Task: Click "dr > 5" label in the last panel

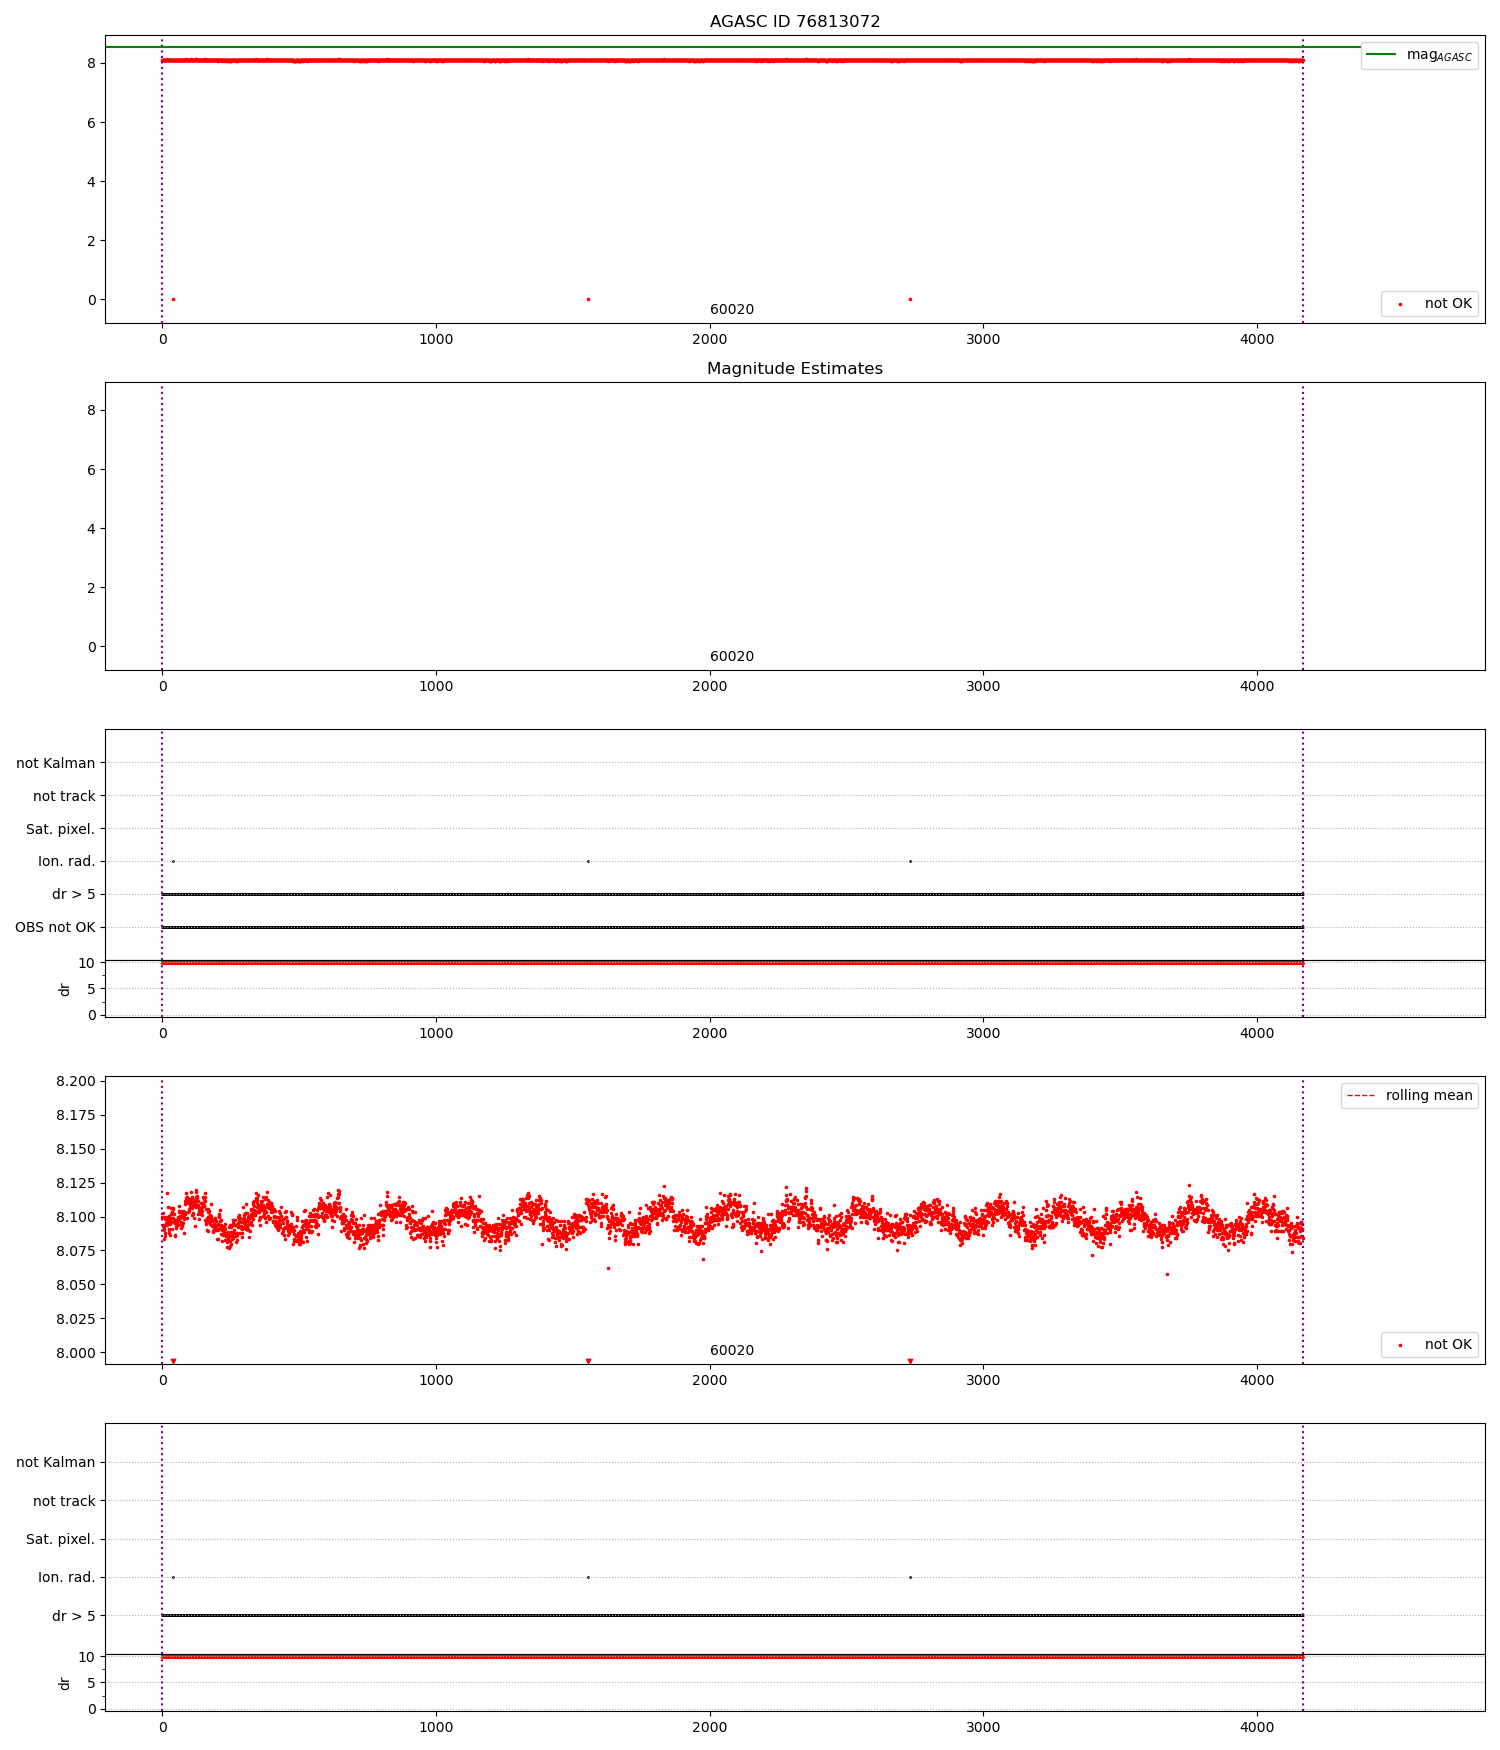Action: point(74,1616)
